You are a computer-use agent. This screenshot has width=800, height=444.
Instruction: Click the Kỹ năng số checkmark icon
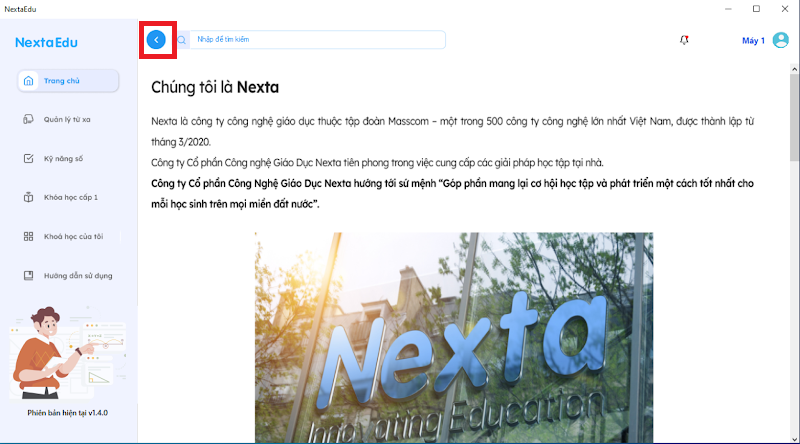click(x=29, y=159)
